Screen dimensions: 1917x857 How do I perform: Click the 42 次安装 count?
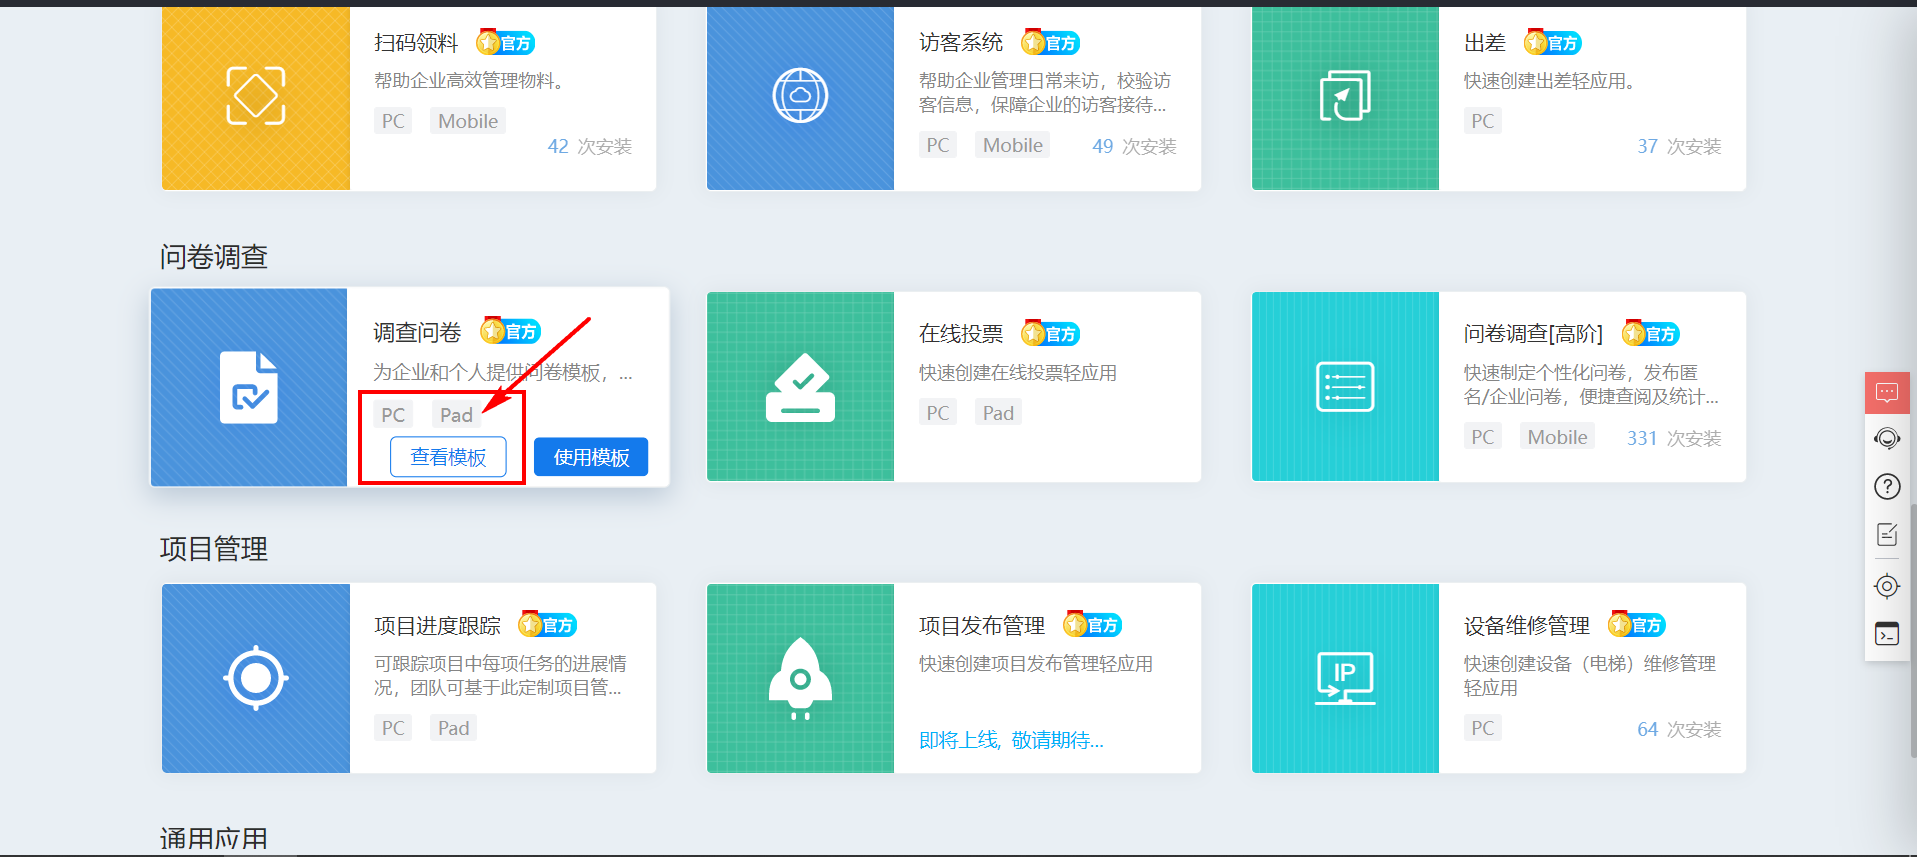[590, 146]
